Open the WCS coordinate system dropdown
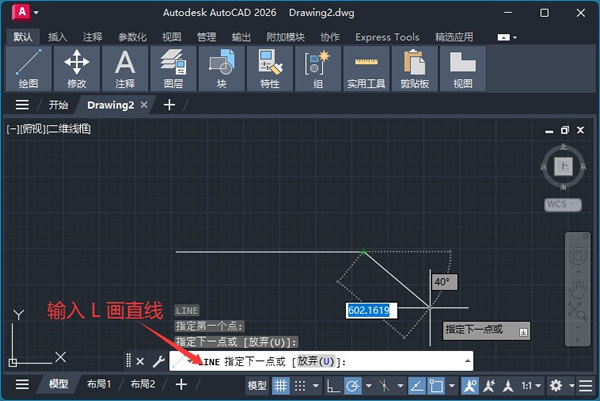 tap(563, 204)
